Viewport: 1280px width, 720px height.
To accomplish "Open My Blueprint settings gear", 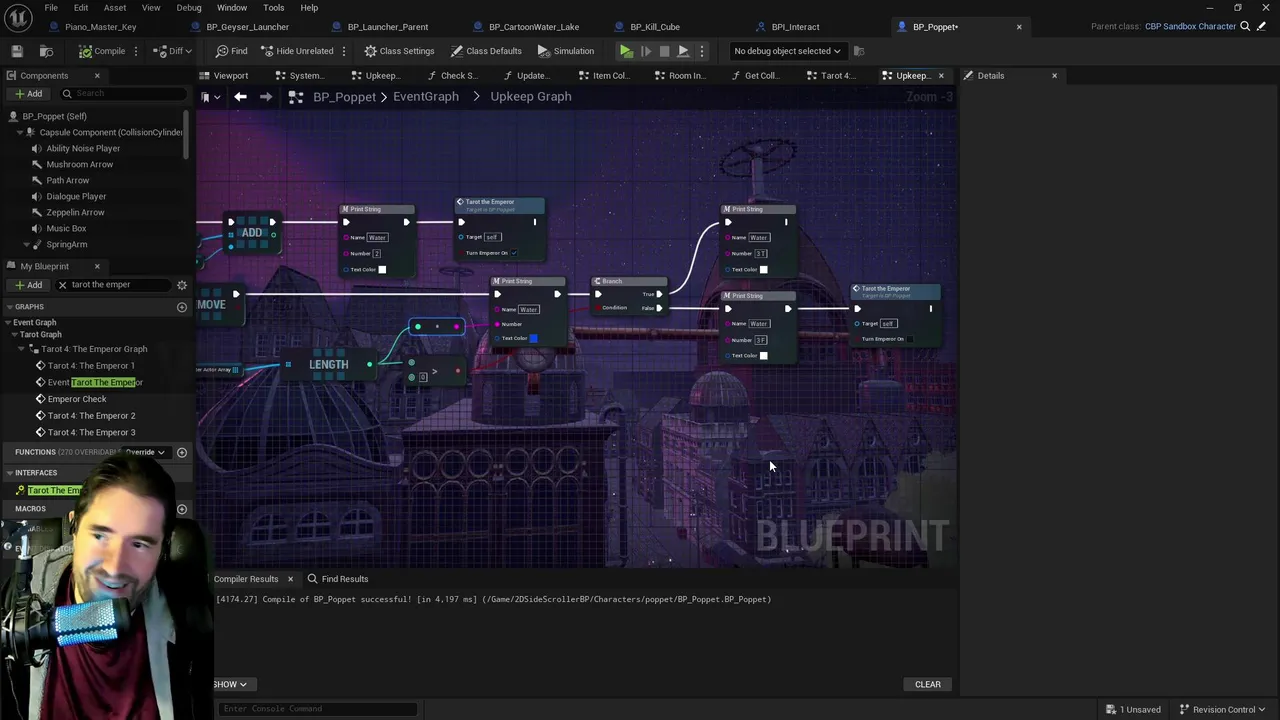I will pyautogui.click(x=182, y=285).
